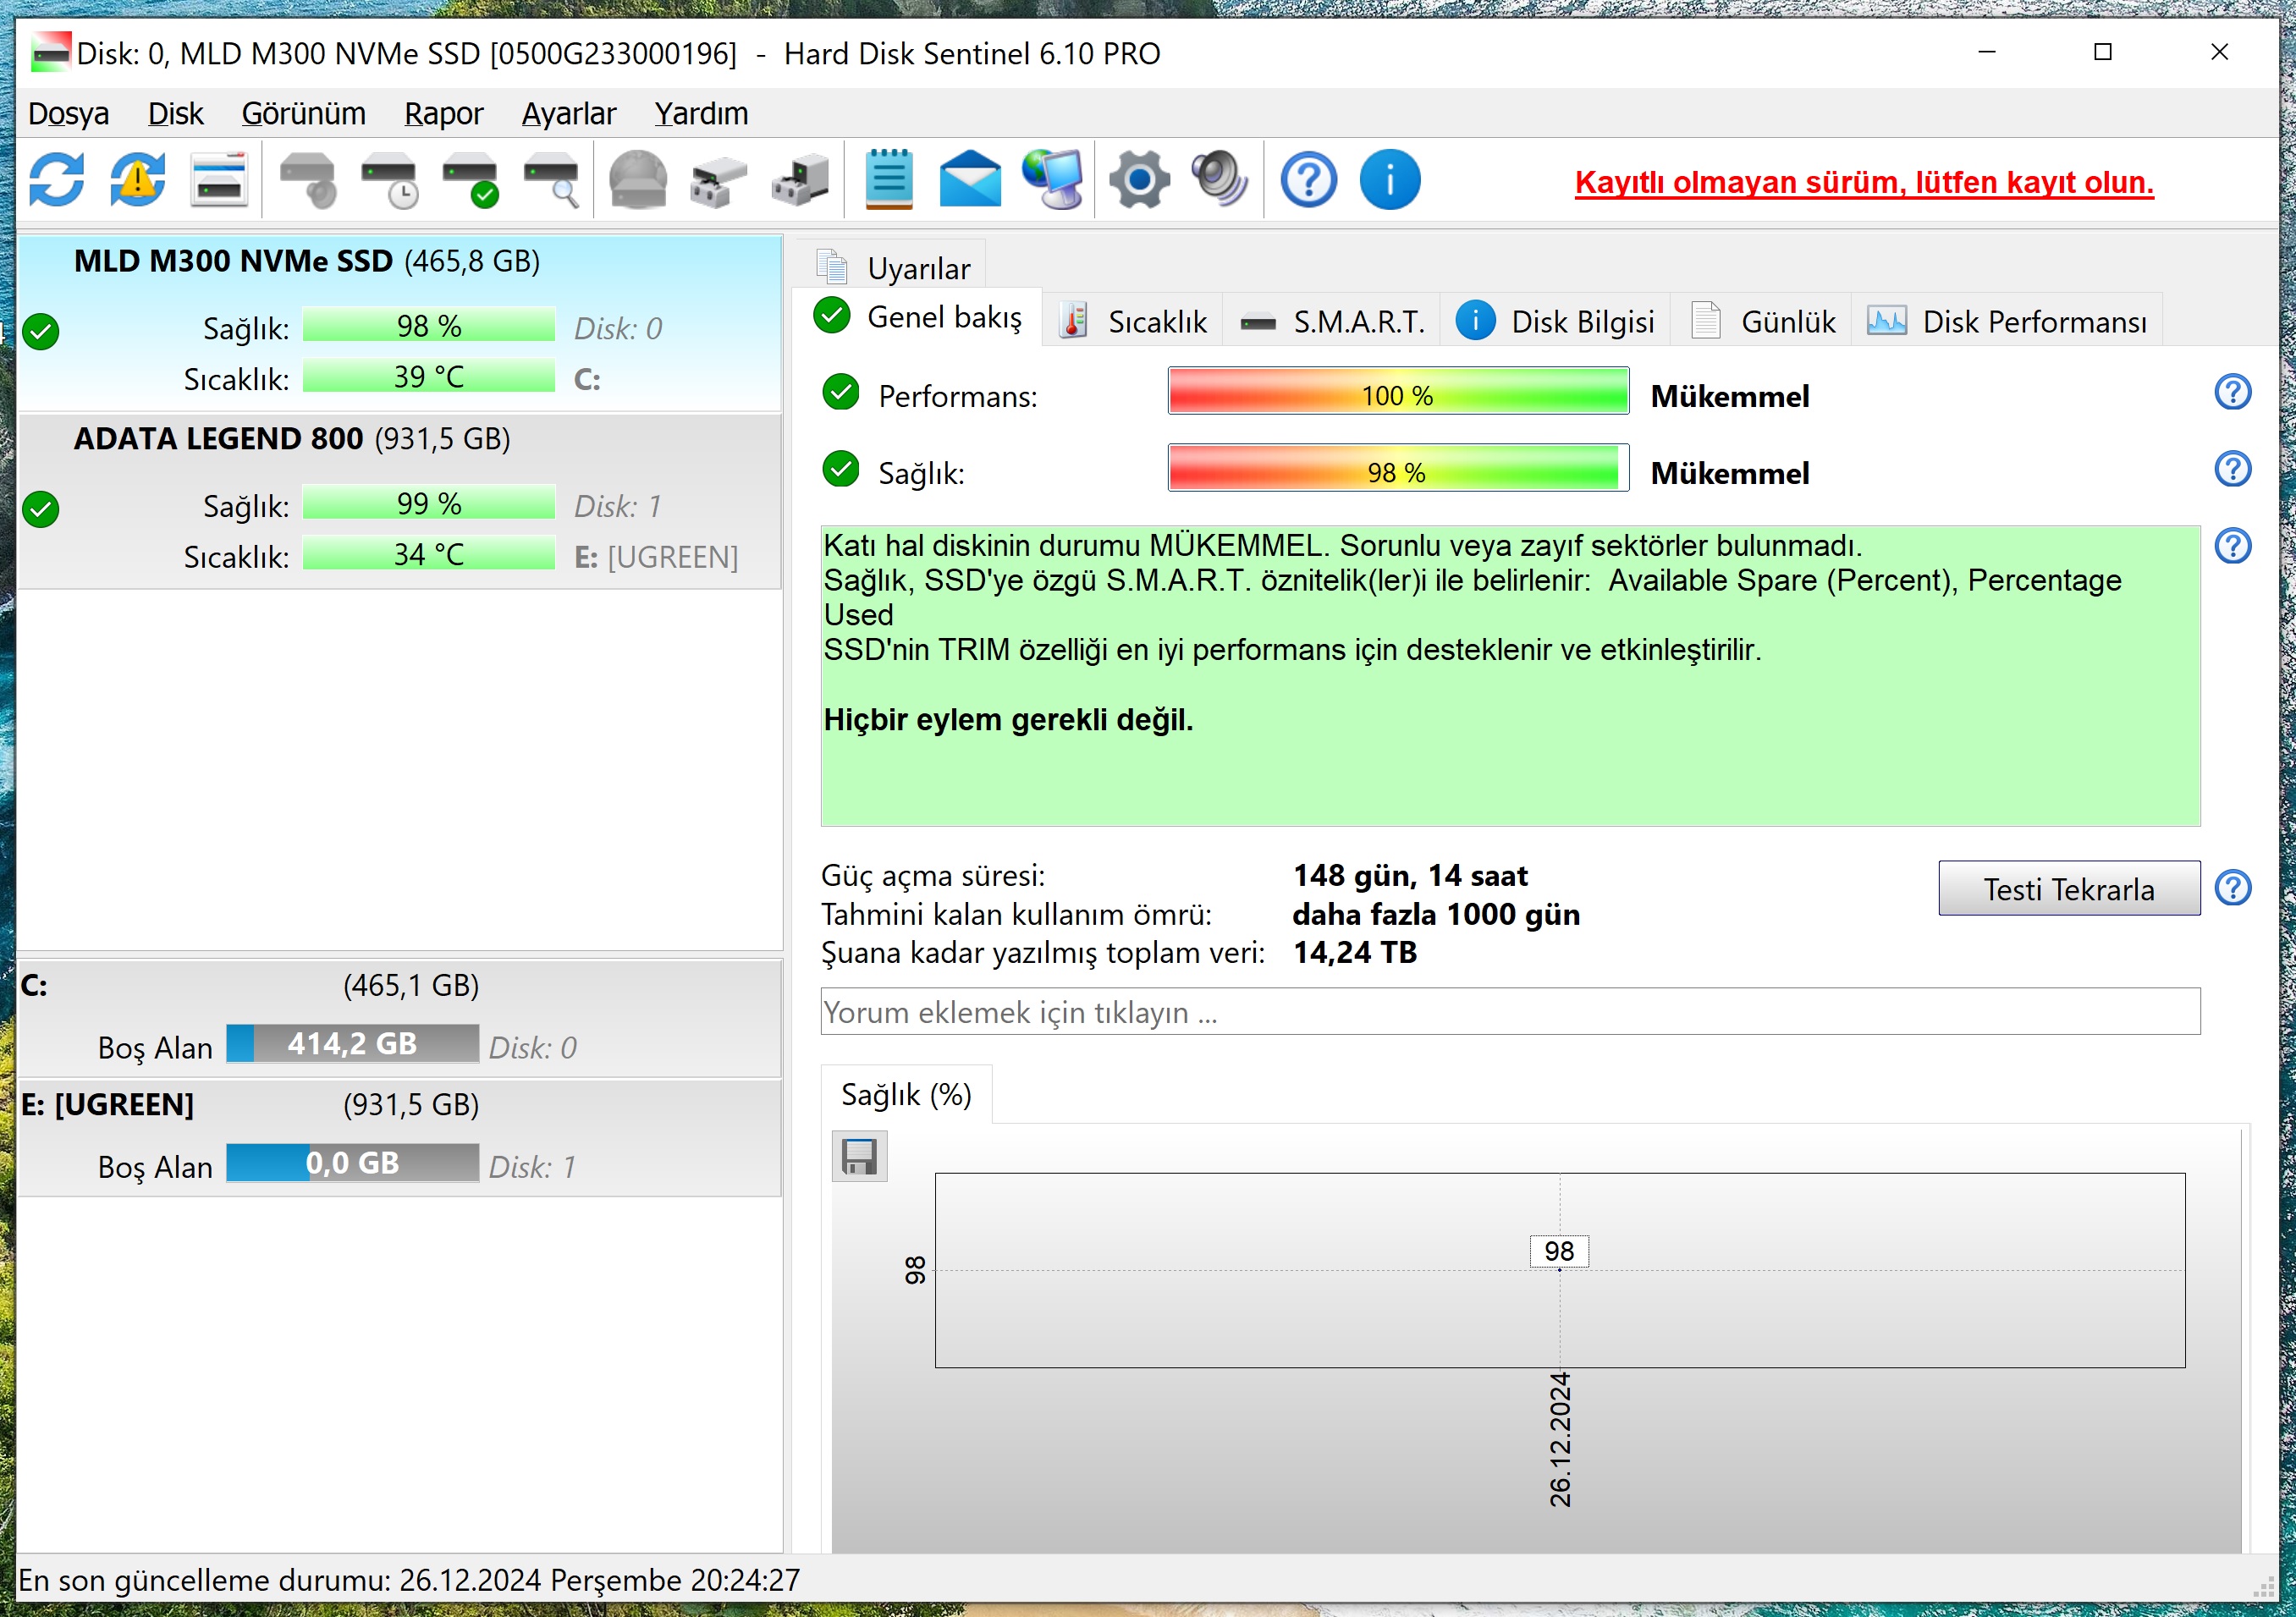Click the '148 gün, 14 saat' power-on value
The height and width of the screenshot is (1617, 2296).
(1410, 875)
